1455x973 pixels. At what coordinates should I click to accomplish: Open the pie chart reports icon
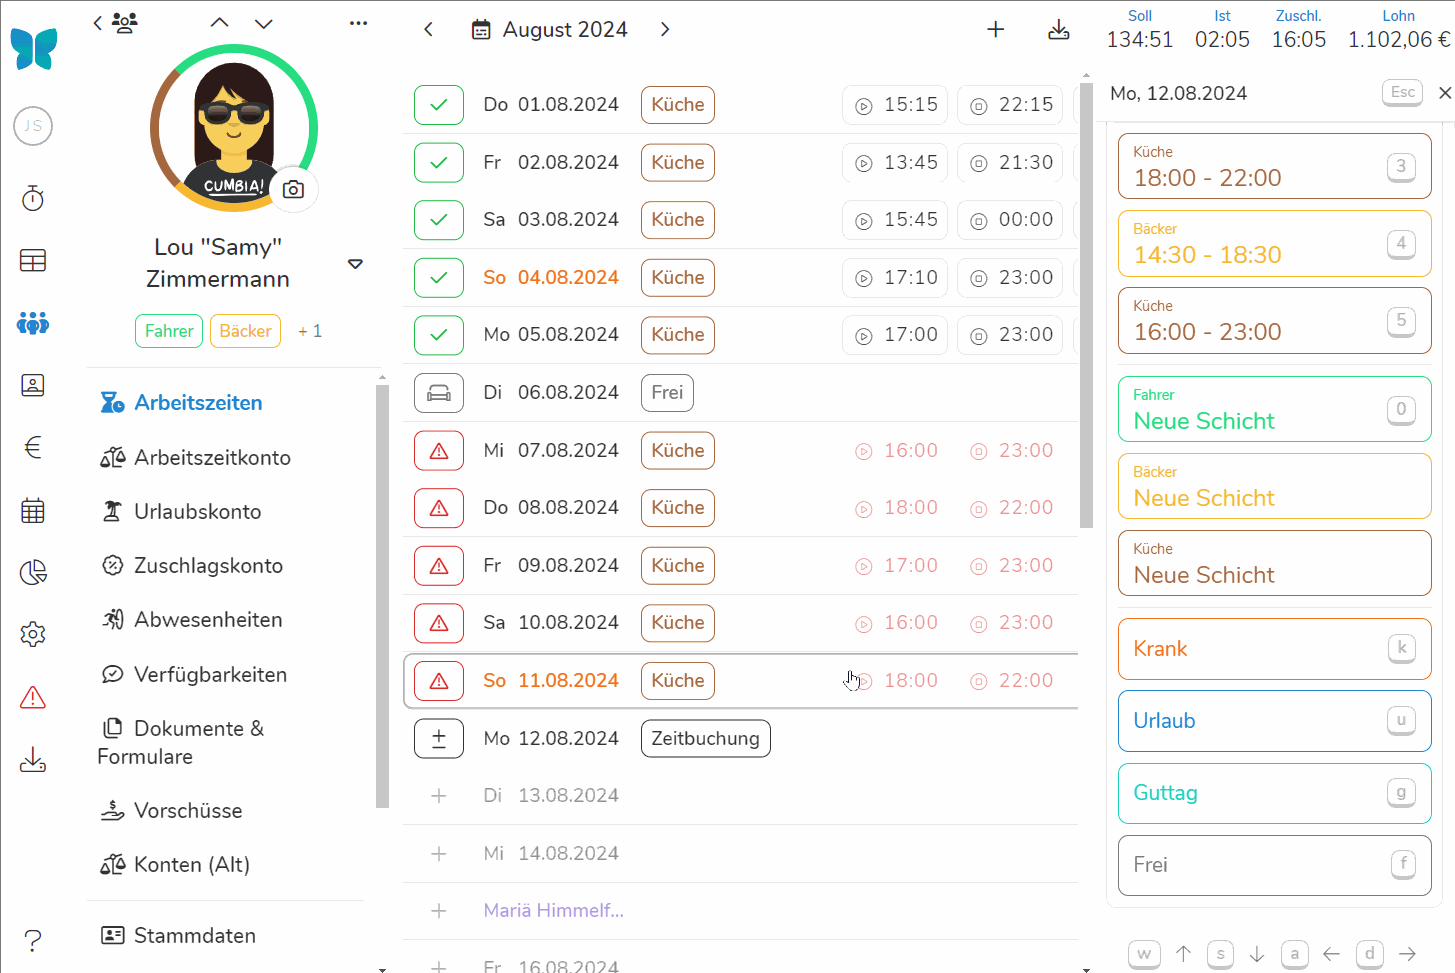[x=33, y=572]
